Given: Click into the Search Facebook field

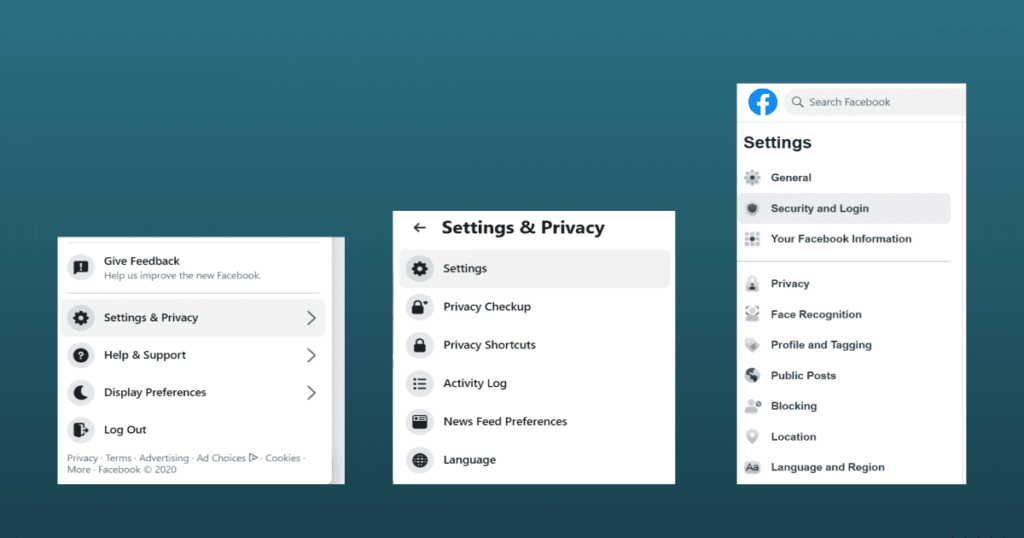Looking at the screenshot, I should [x=874, y=102].
